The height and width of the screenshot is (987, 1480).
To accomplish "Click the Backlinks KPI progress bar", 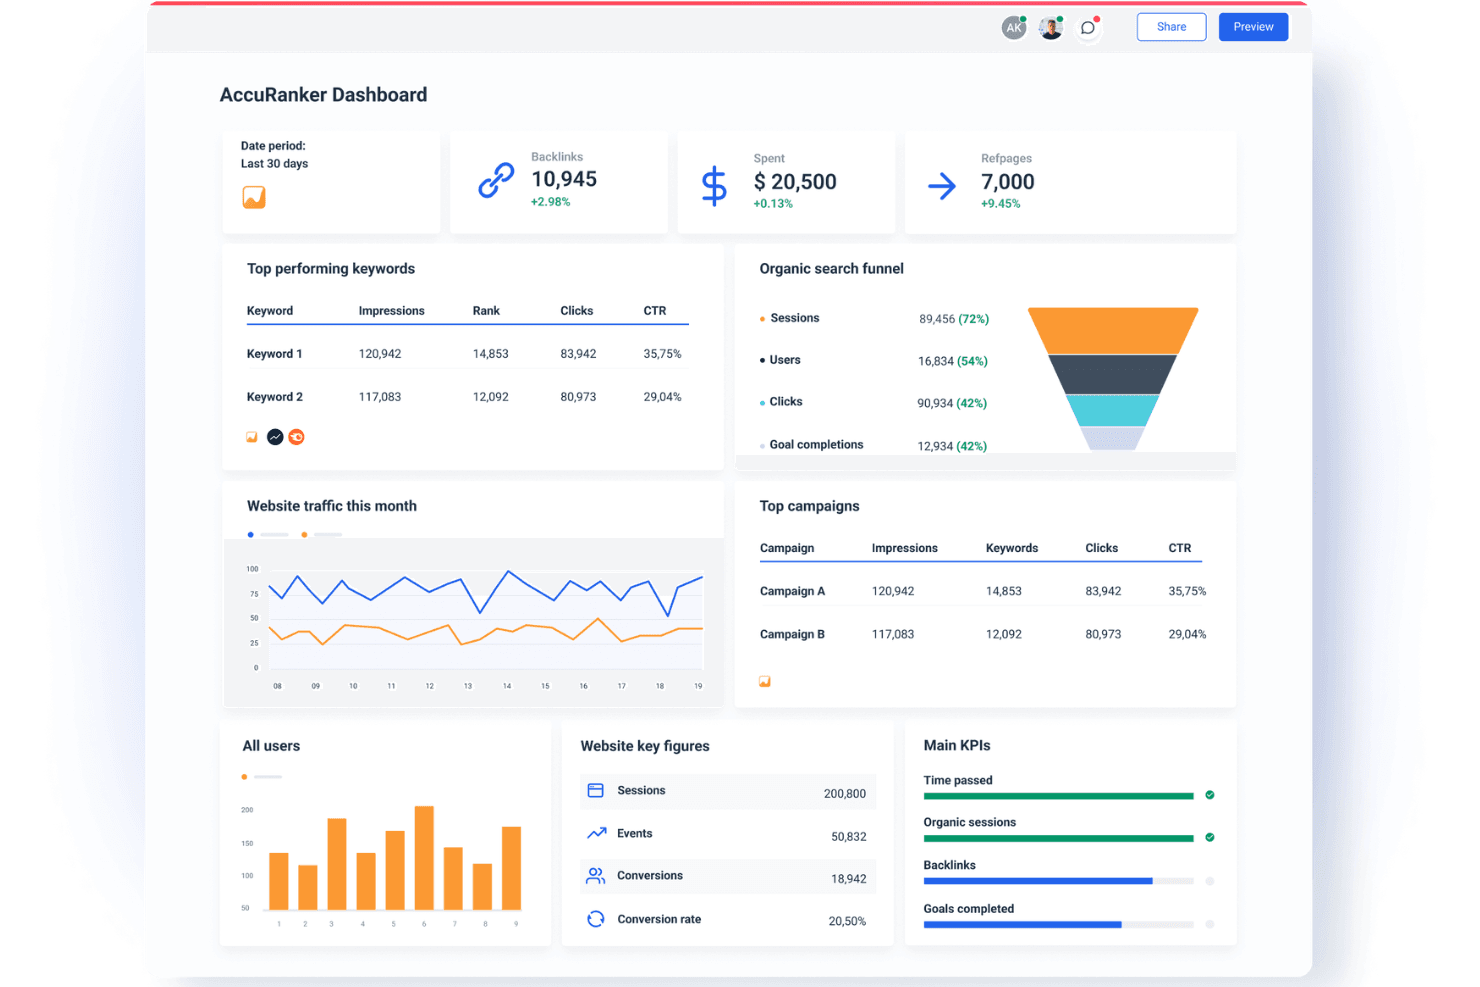I will click(1059, 881).
